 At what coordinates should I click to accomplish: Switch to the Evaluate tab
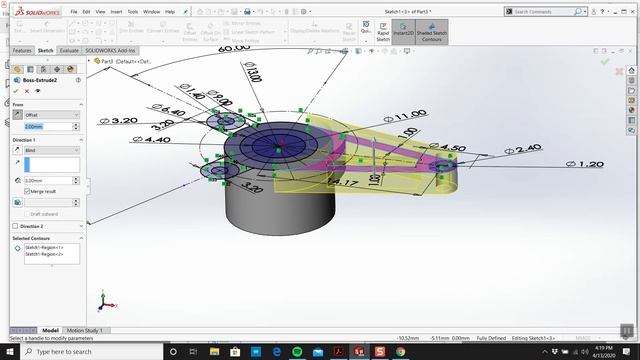pos(69,51)
